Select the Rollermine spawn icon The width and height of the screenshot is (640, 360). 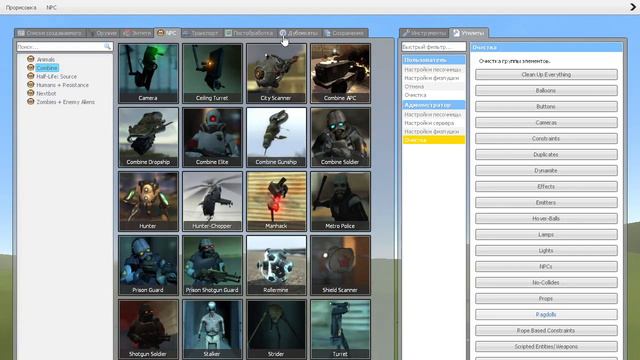(276, 265)
